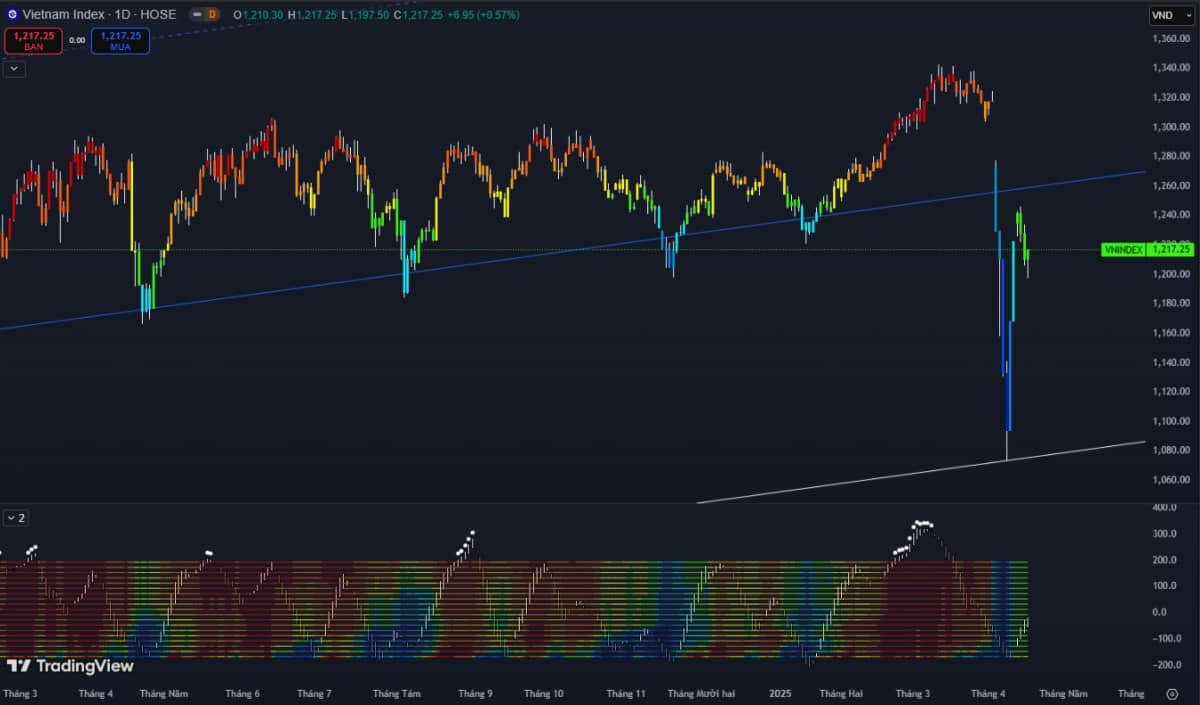Image resolution: width=1200 pixels, height=705 pixels.
Task: Click the minus pill icon beside D badge
Action: [x=195, y=15]
